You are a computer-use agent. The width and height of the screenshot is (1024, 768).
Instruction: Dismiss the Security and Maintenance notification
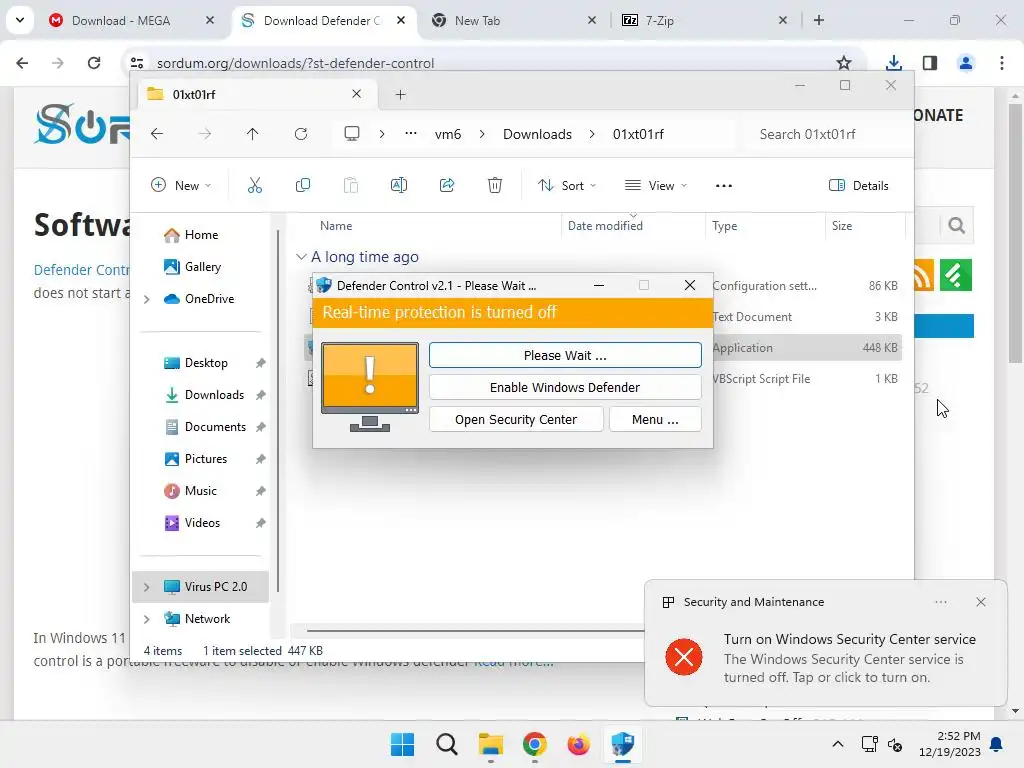[981, 602]
